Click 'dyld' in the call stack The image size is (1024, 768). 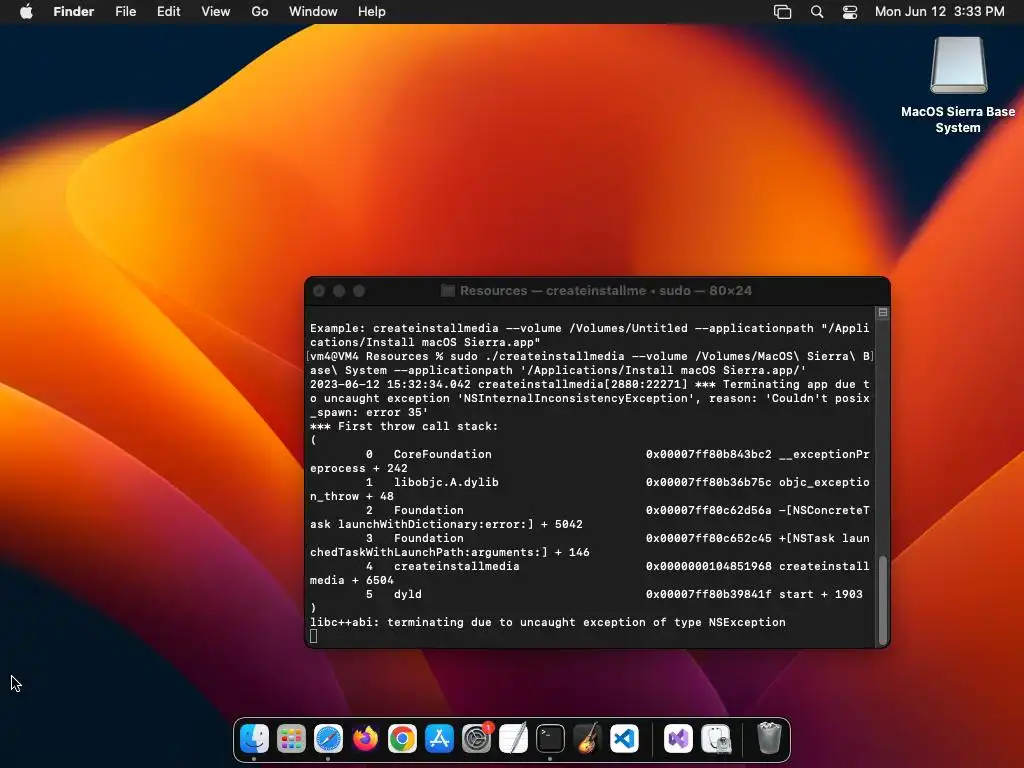408,594
